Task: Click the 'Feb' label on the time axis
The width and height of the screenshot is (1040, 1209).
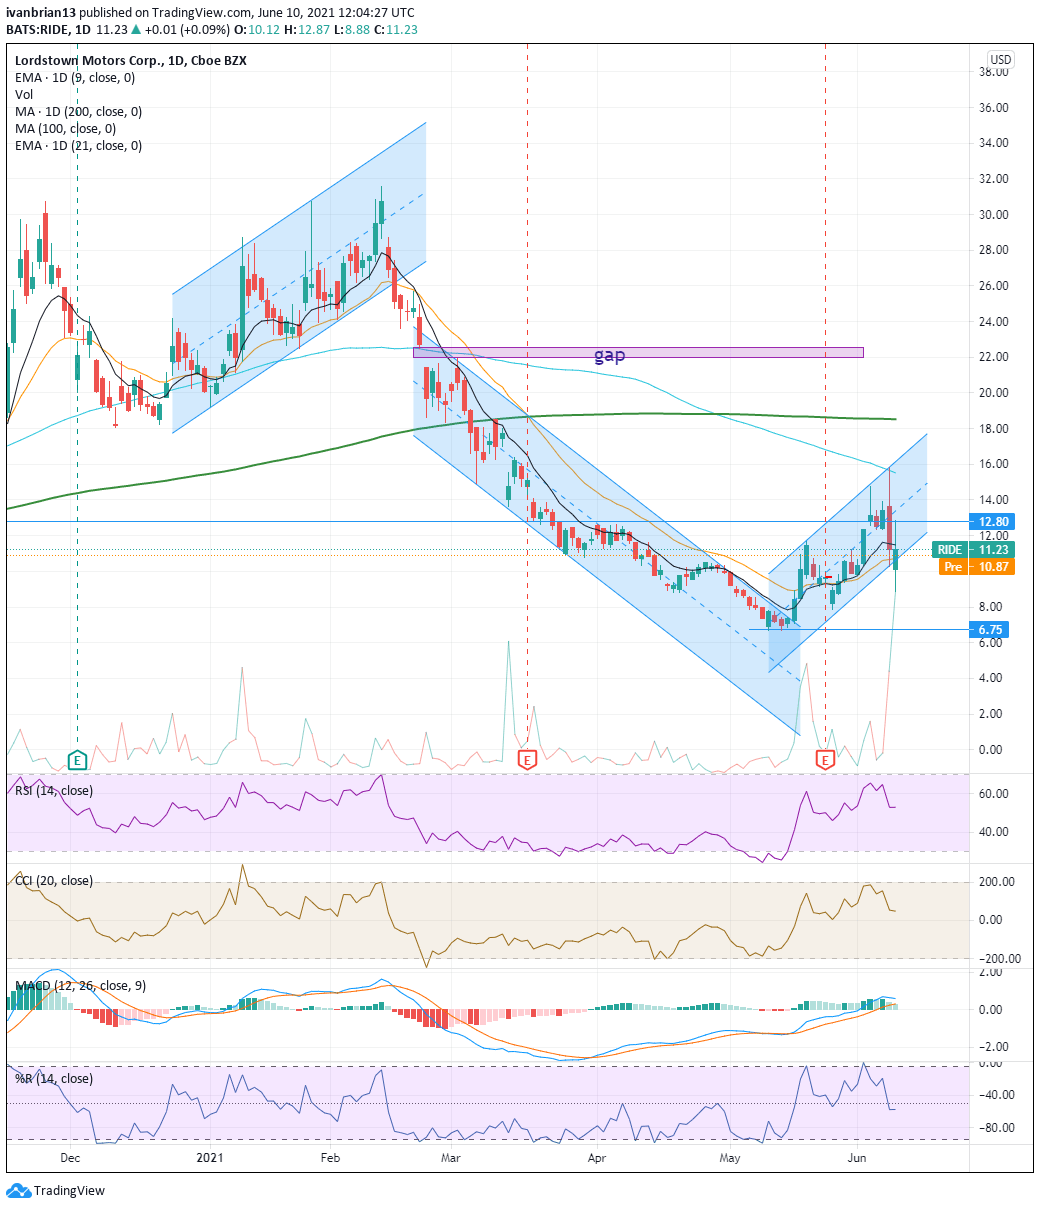Action: pos(330,1158)
